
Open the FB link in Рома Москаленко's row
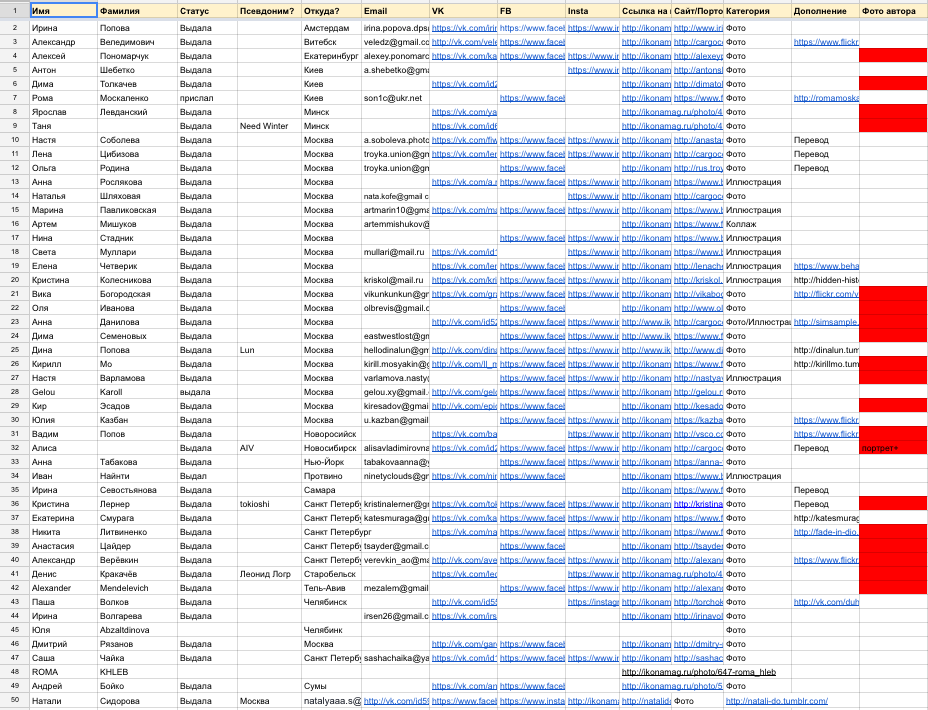pos(532,98)
